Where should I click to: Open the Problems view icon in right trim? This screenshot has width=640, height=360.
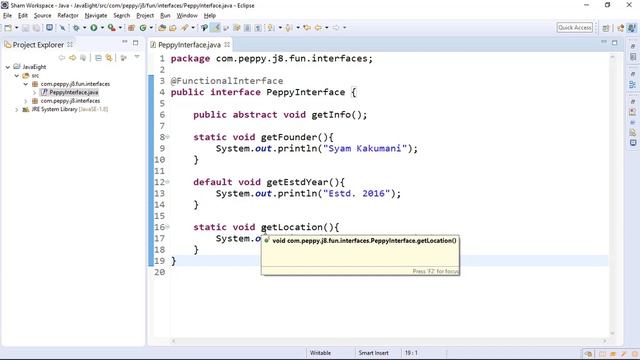coord(633,112)
